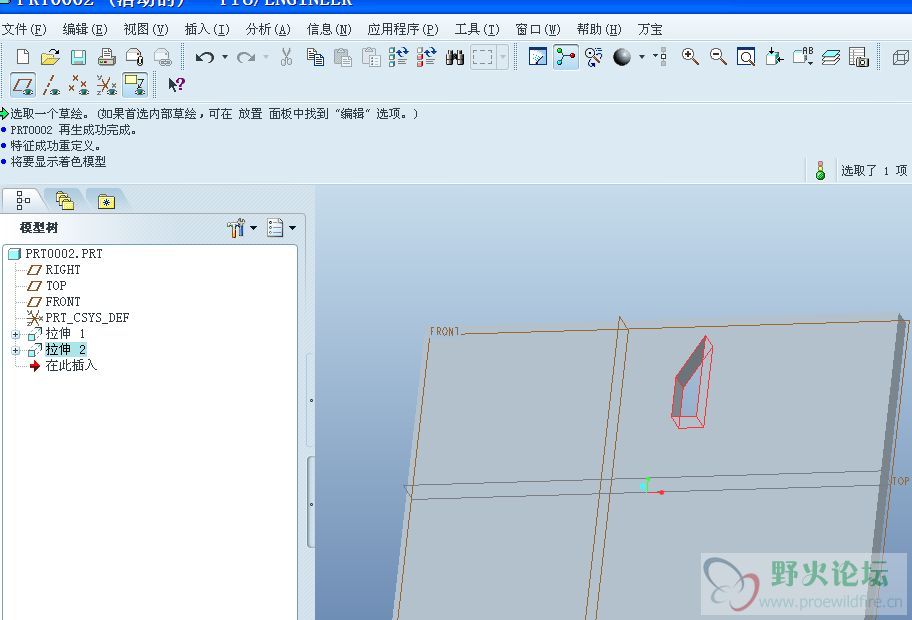Open the 文件(F) menu
This screenshot has height=620, width=912.
24,29
